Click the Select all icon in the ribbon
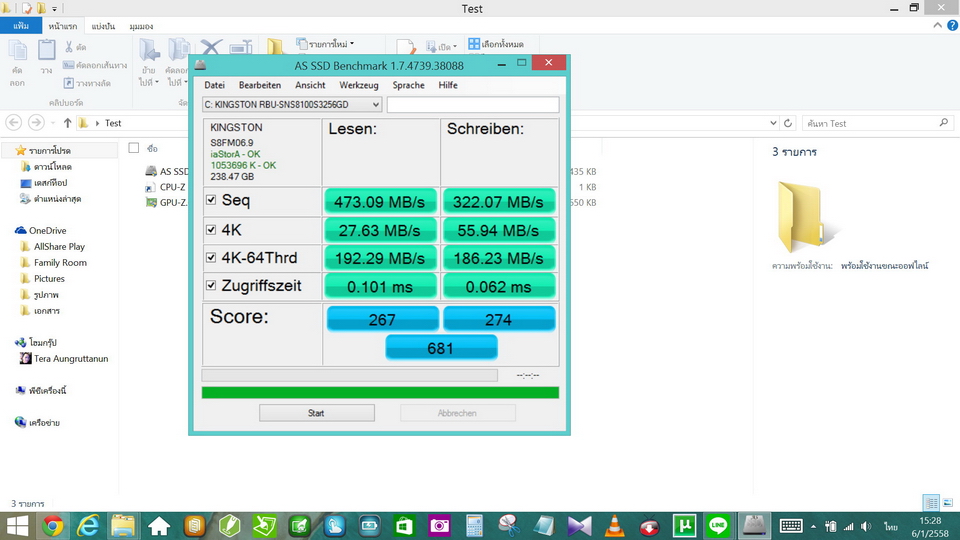Viewport: 960px width, 540px height. click(x=474, y=43)
